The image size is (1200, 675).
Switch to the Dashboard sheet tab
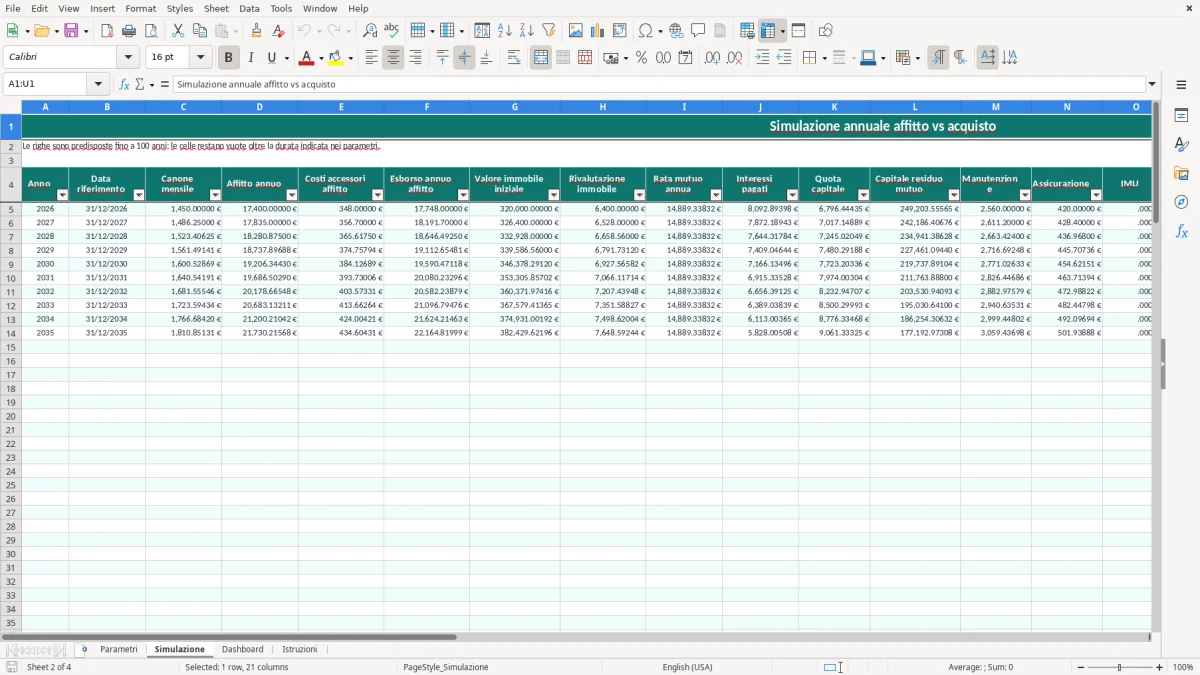pyautogui.click(x=243, y=650)
